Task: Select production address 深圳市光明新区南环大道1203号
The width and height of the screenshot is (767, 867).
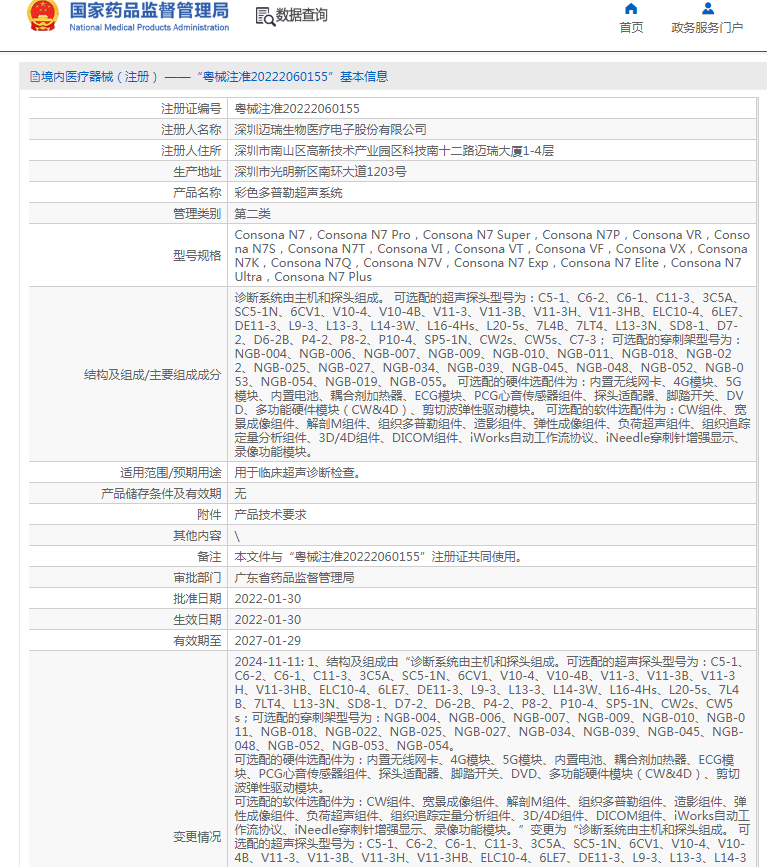Action: point(320,172)
